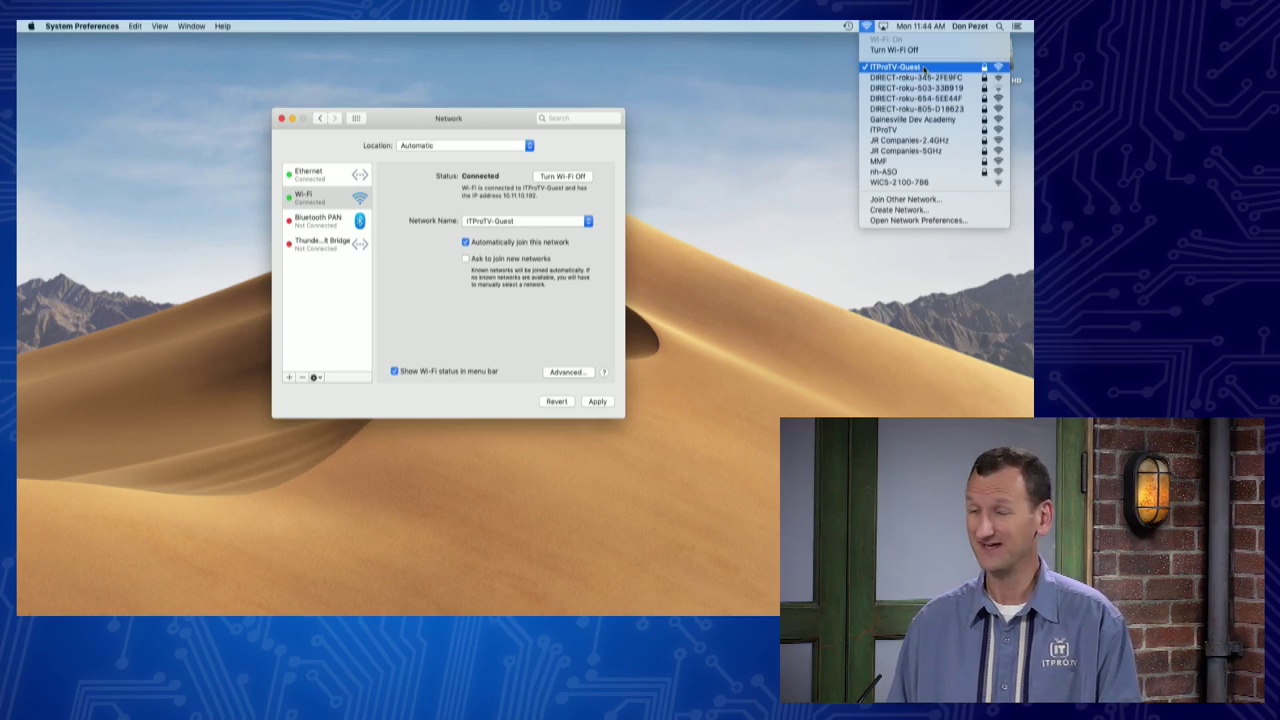The width and height of the screenshot is (1280, 720).
Task: Select the Ethernet service in sidebar
Action: coord(327,175)
